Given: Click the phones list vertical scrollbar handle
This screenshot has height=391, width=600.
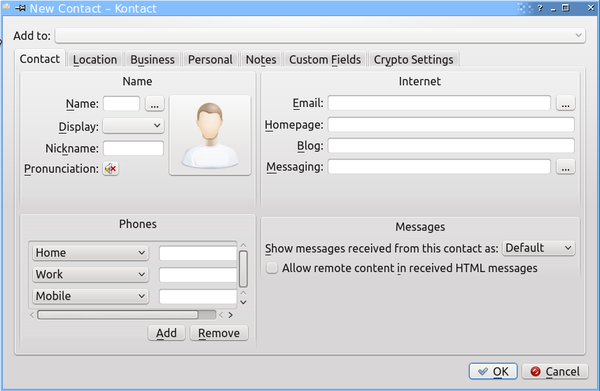Looking at the screenshot, I should tap(243, 269).
